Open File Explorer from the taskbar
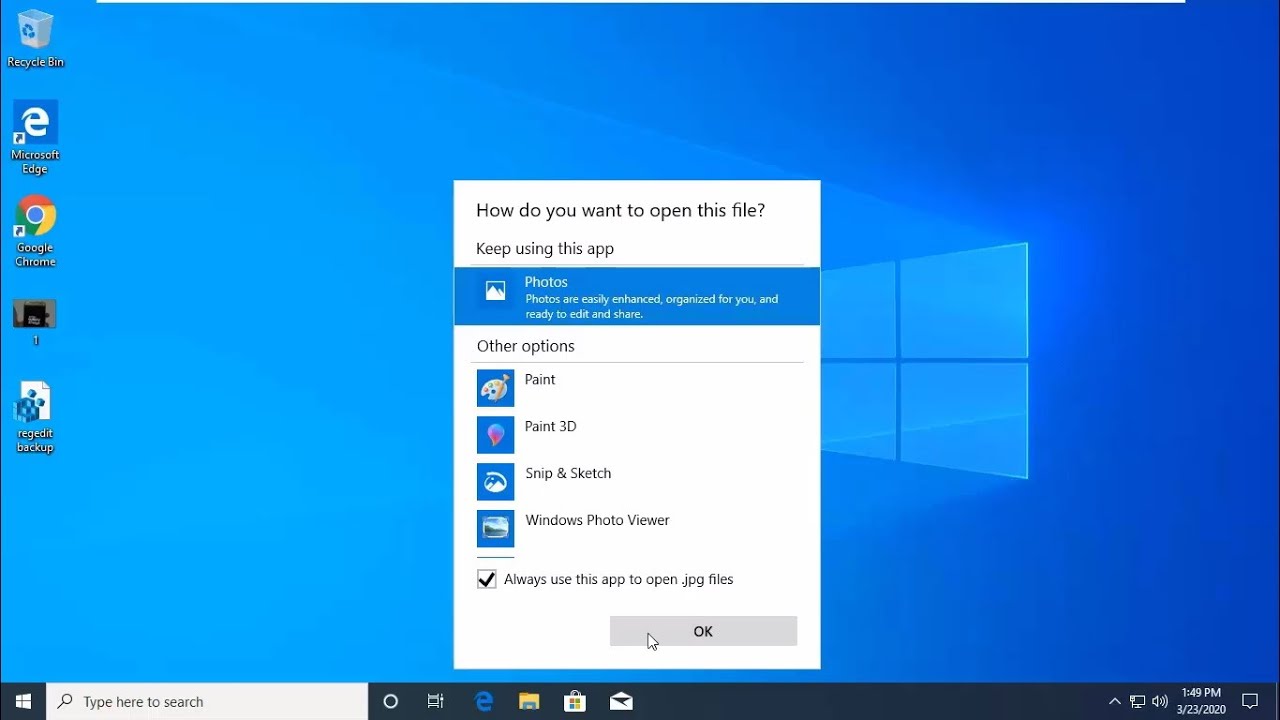Viewport: 1280px width, 720px height. 529,701
